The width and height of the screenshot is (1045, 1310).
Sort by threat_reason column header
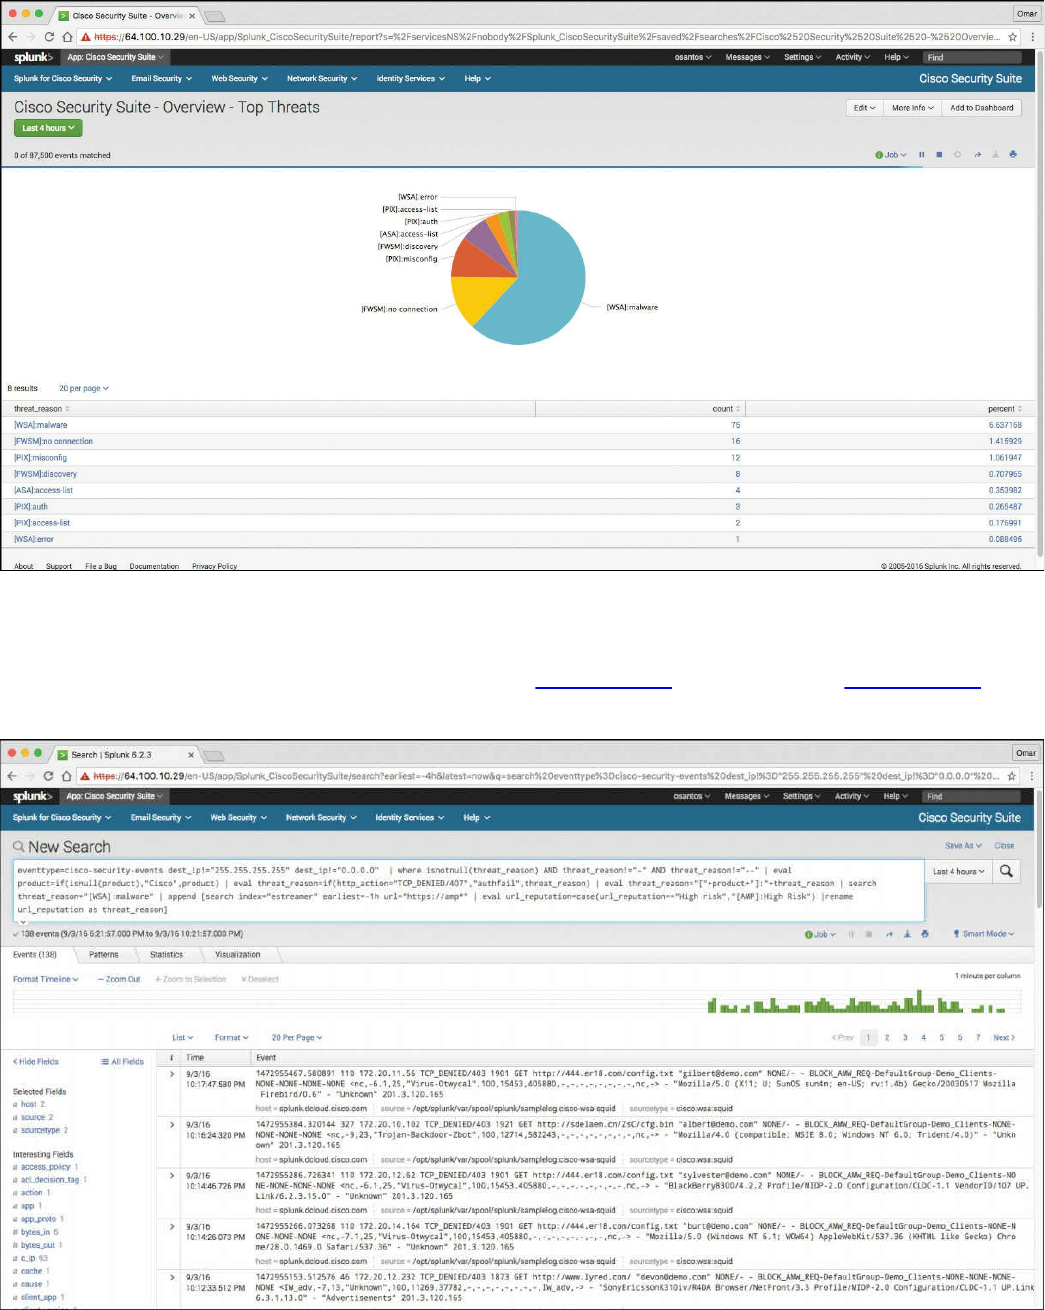(42, 409)
